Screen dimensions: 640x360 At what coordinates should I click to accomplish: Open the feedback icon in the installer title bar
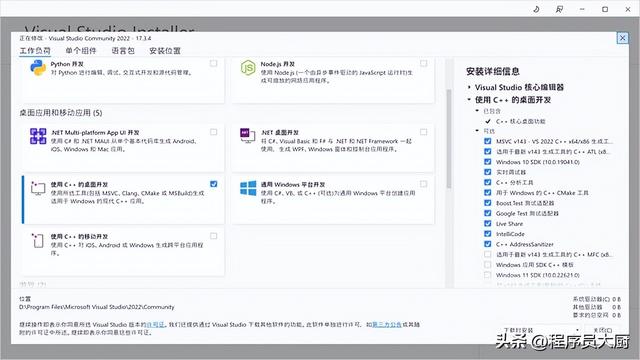(559, 9)
